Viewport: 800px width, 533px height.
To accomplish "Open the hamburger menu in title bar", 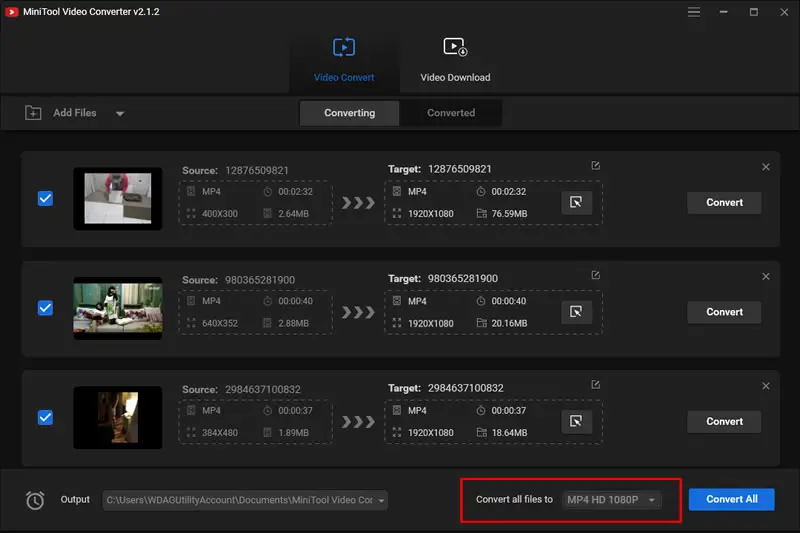I will 693,12.
